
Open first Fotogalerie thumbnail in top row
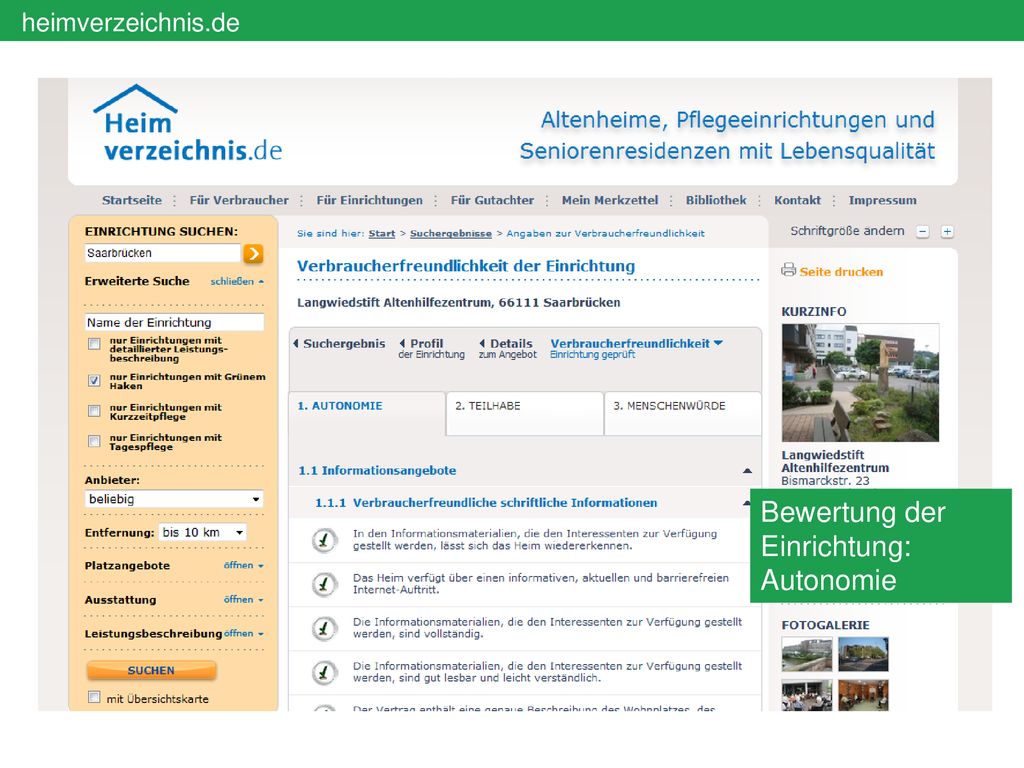pyautogui.click(x=807, y=655)
